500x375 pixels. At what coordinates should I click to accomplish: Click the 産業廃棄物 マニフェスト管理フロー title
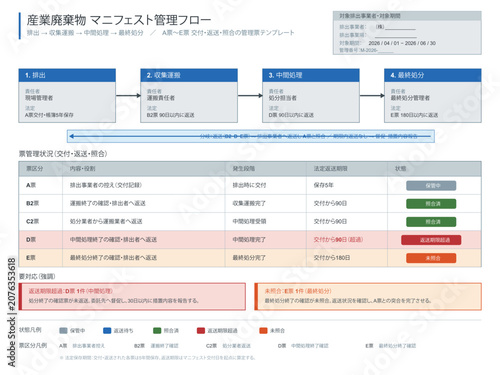pos(119,20)
